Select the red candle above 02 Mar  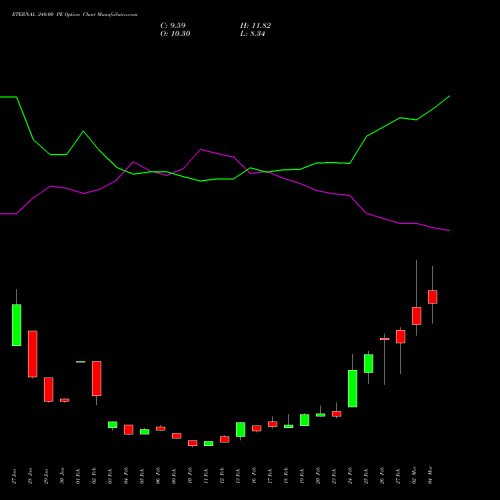coord(417,316)
